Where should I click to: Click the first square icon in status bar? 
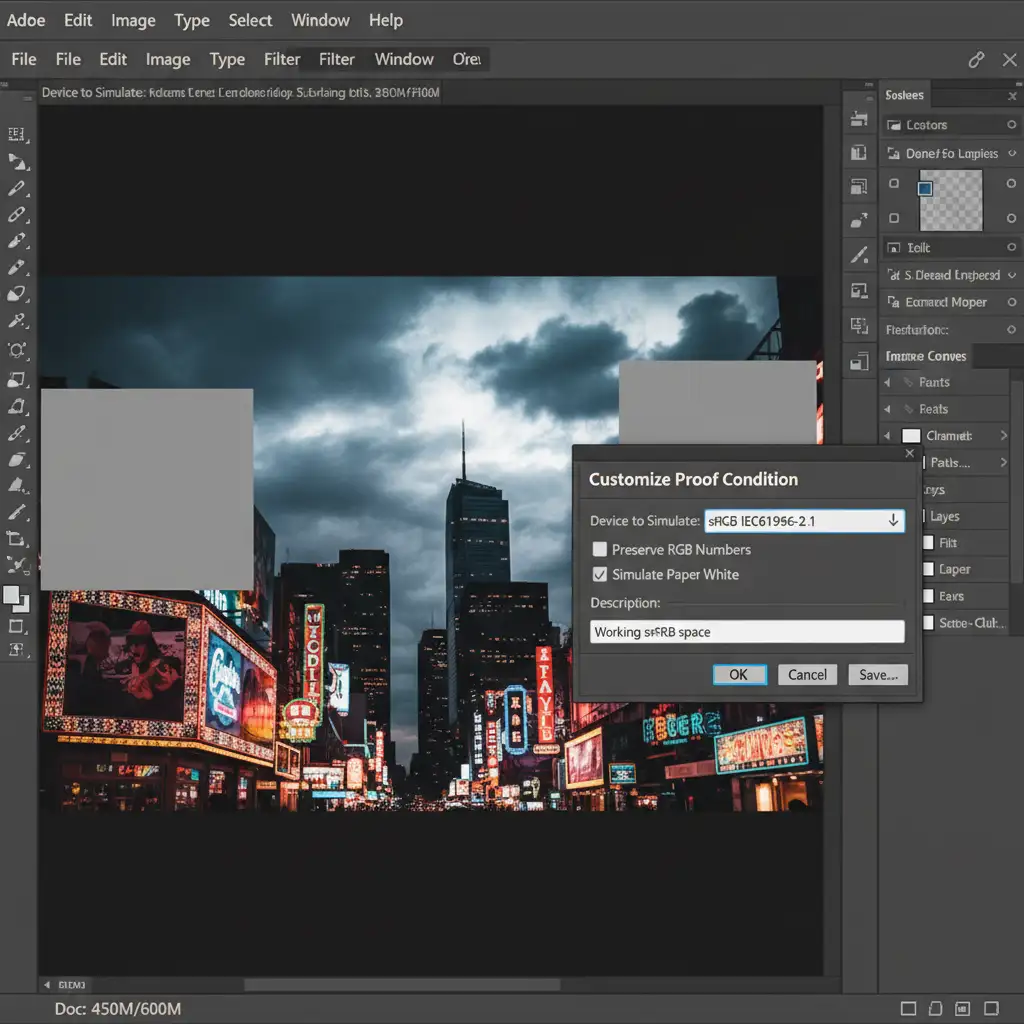pos(908,1008)
